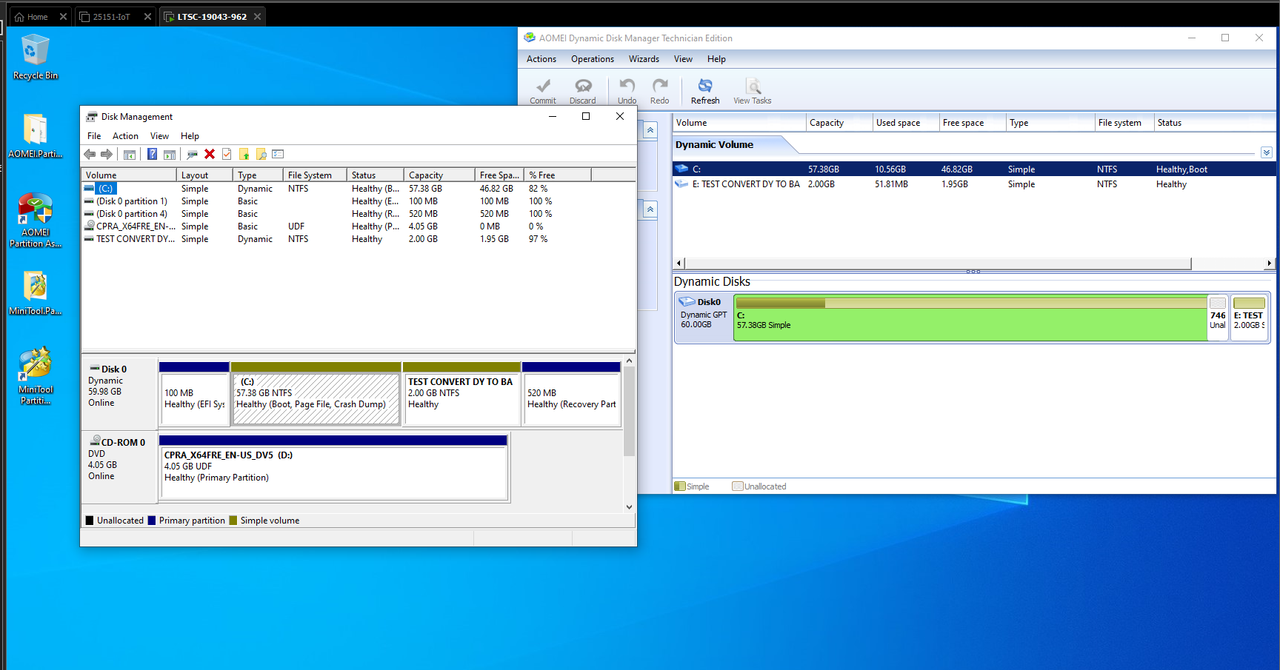Click the Disk0 drive icon in AOMEI Dynamic Disks
Screen dimensions: 1280x670
687,301
